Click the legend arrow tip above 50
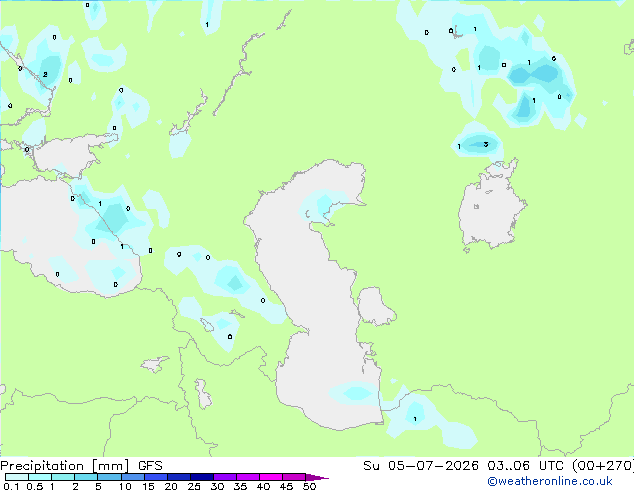634x490 pixels. [317, 477]
